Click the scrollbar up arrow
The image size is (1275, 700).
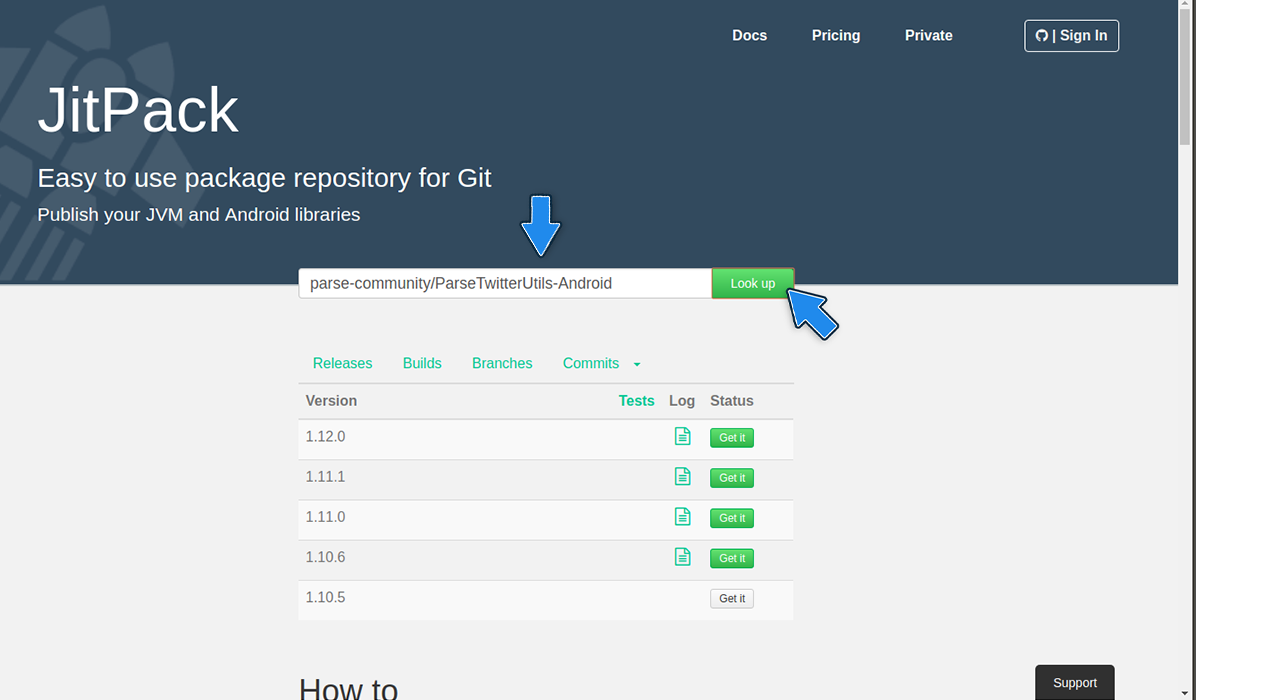1185,5
